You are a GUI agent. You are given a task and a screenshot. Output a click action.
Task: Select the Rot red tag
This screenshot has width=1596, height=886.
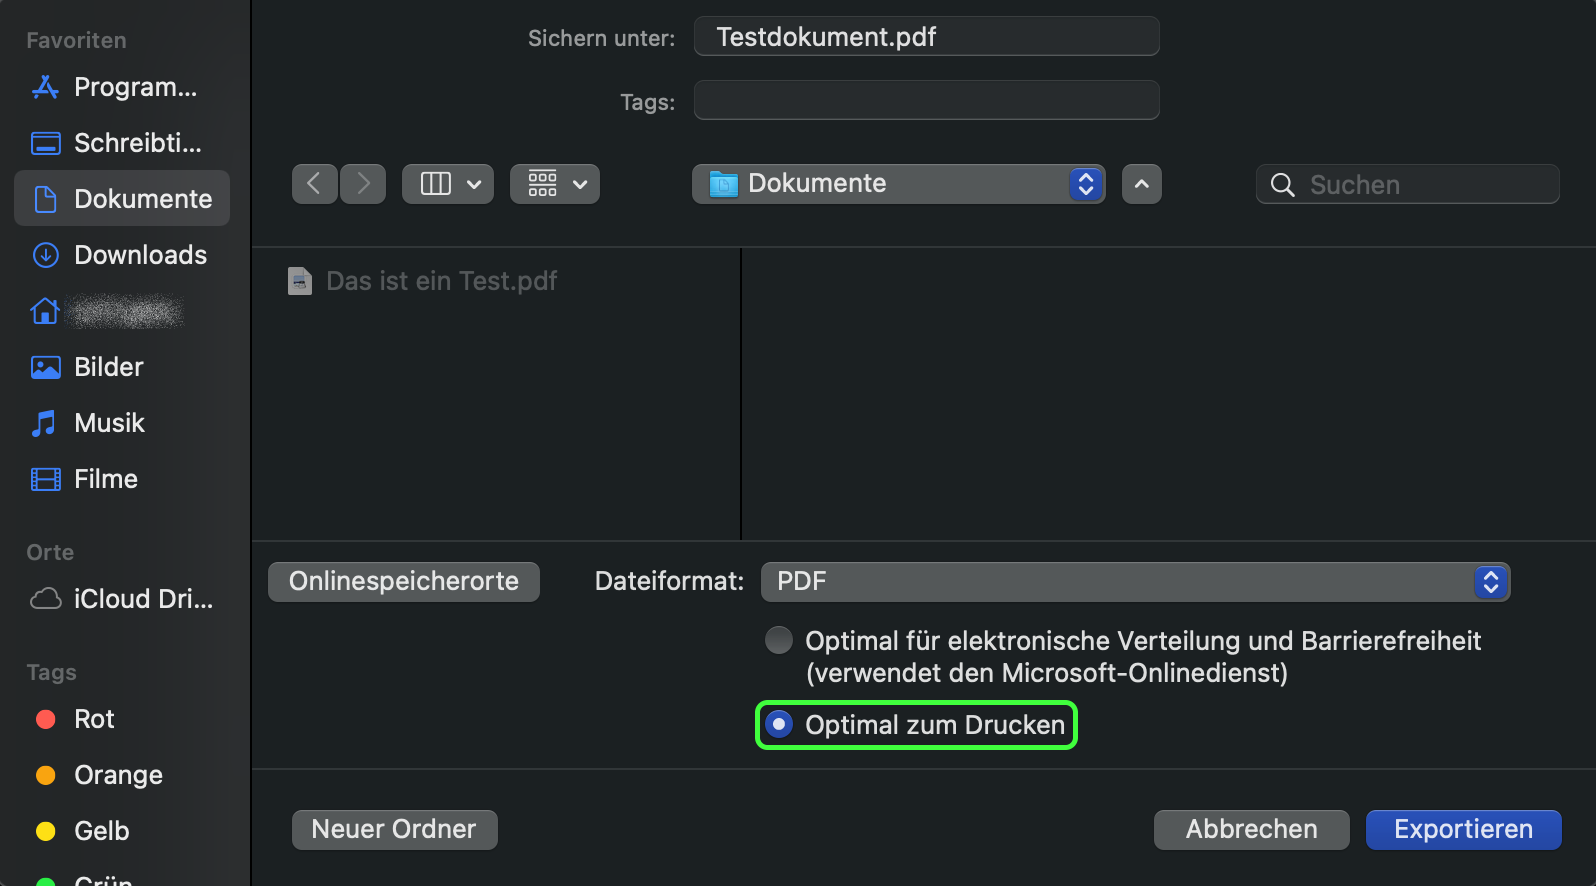click(93, 719)
